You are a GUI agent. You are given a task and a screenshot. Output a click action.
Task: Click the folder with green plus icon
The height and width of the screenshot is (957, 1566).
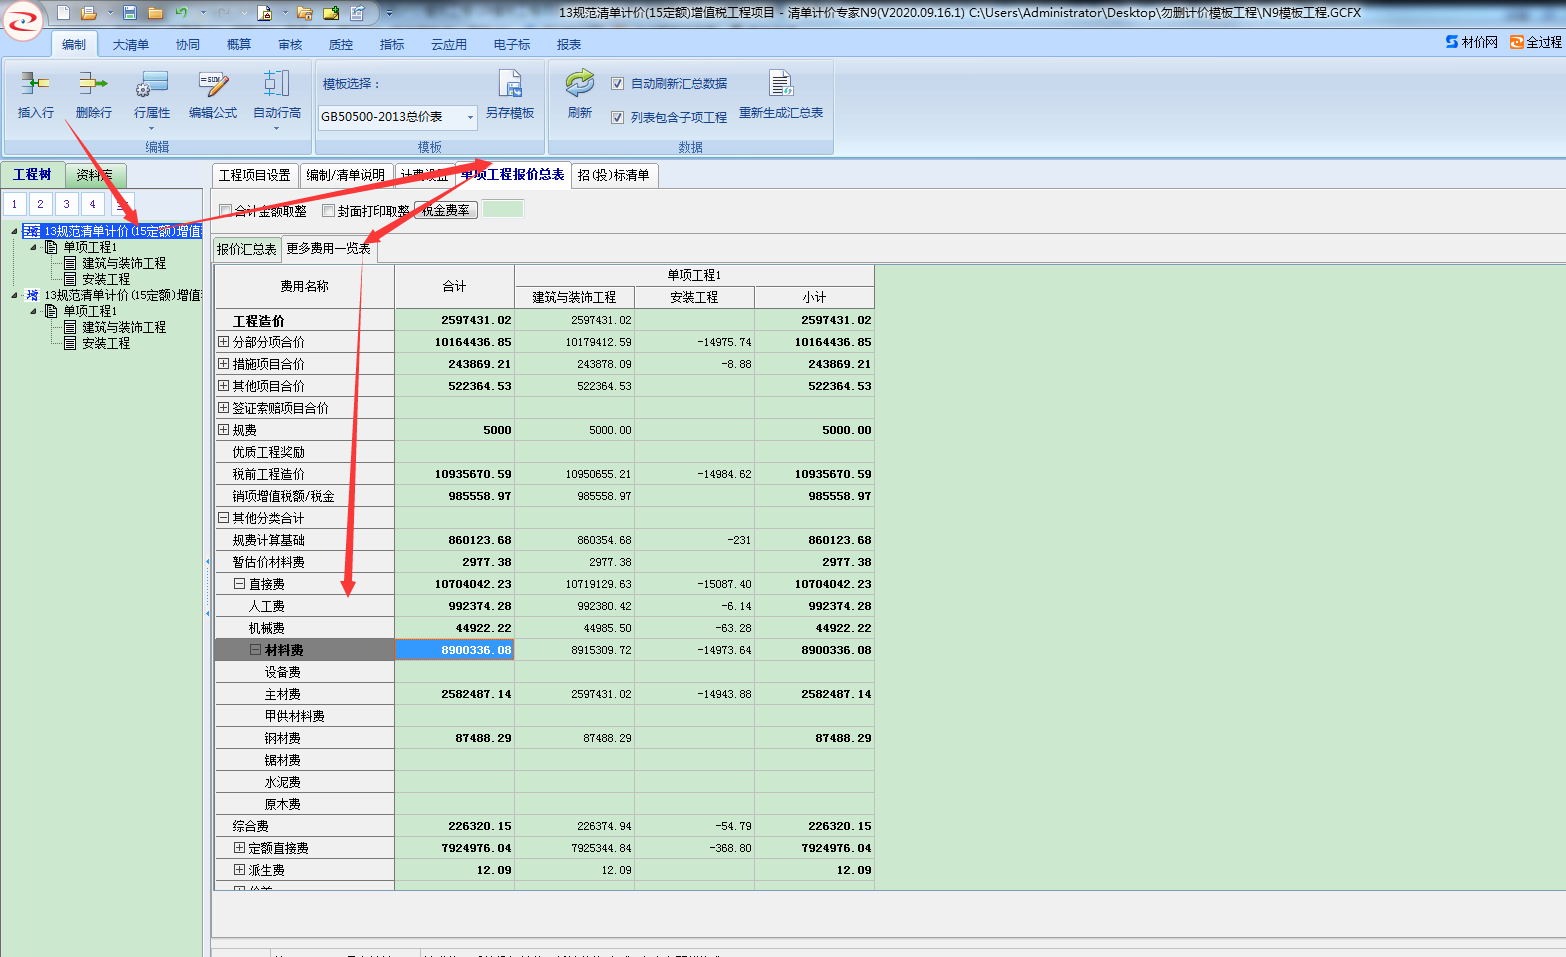331,13
